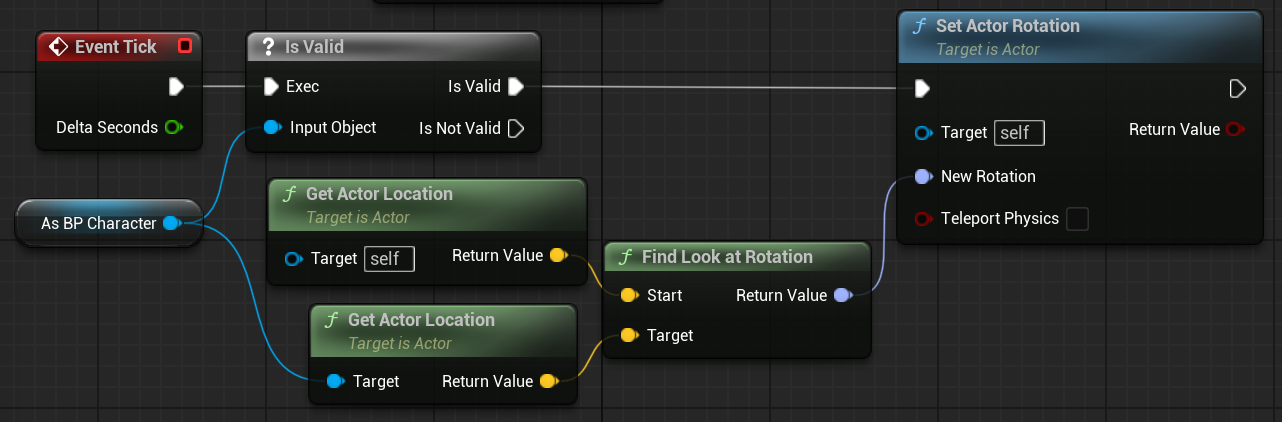Click the New Rotation label
1282x422 pixels.
pyautogui.click(x=988, y=177)
